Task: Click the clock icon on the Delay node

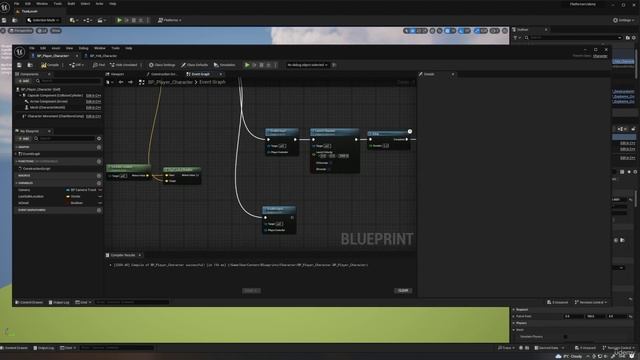Action: click(x=410, y=131)
